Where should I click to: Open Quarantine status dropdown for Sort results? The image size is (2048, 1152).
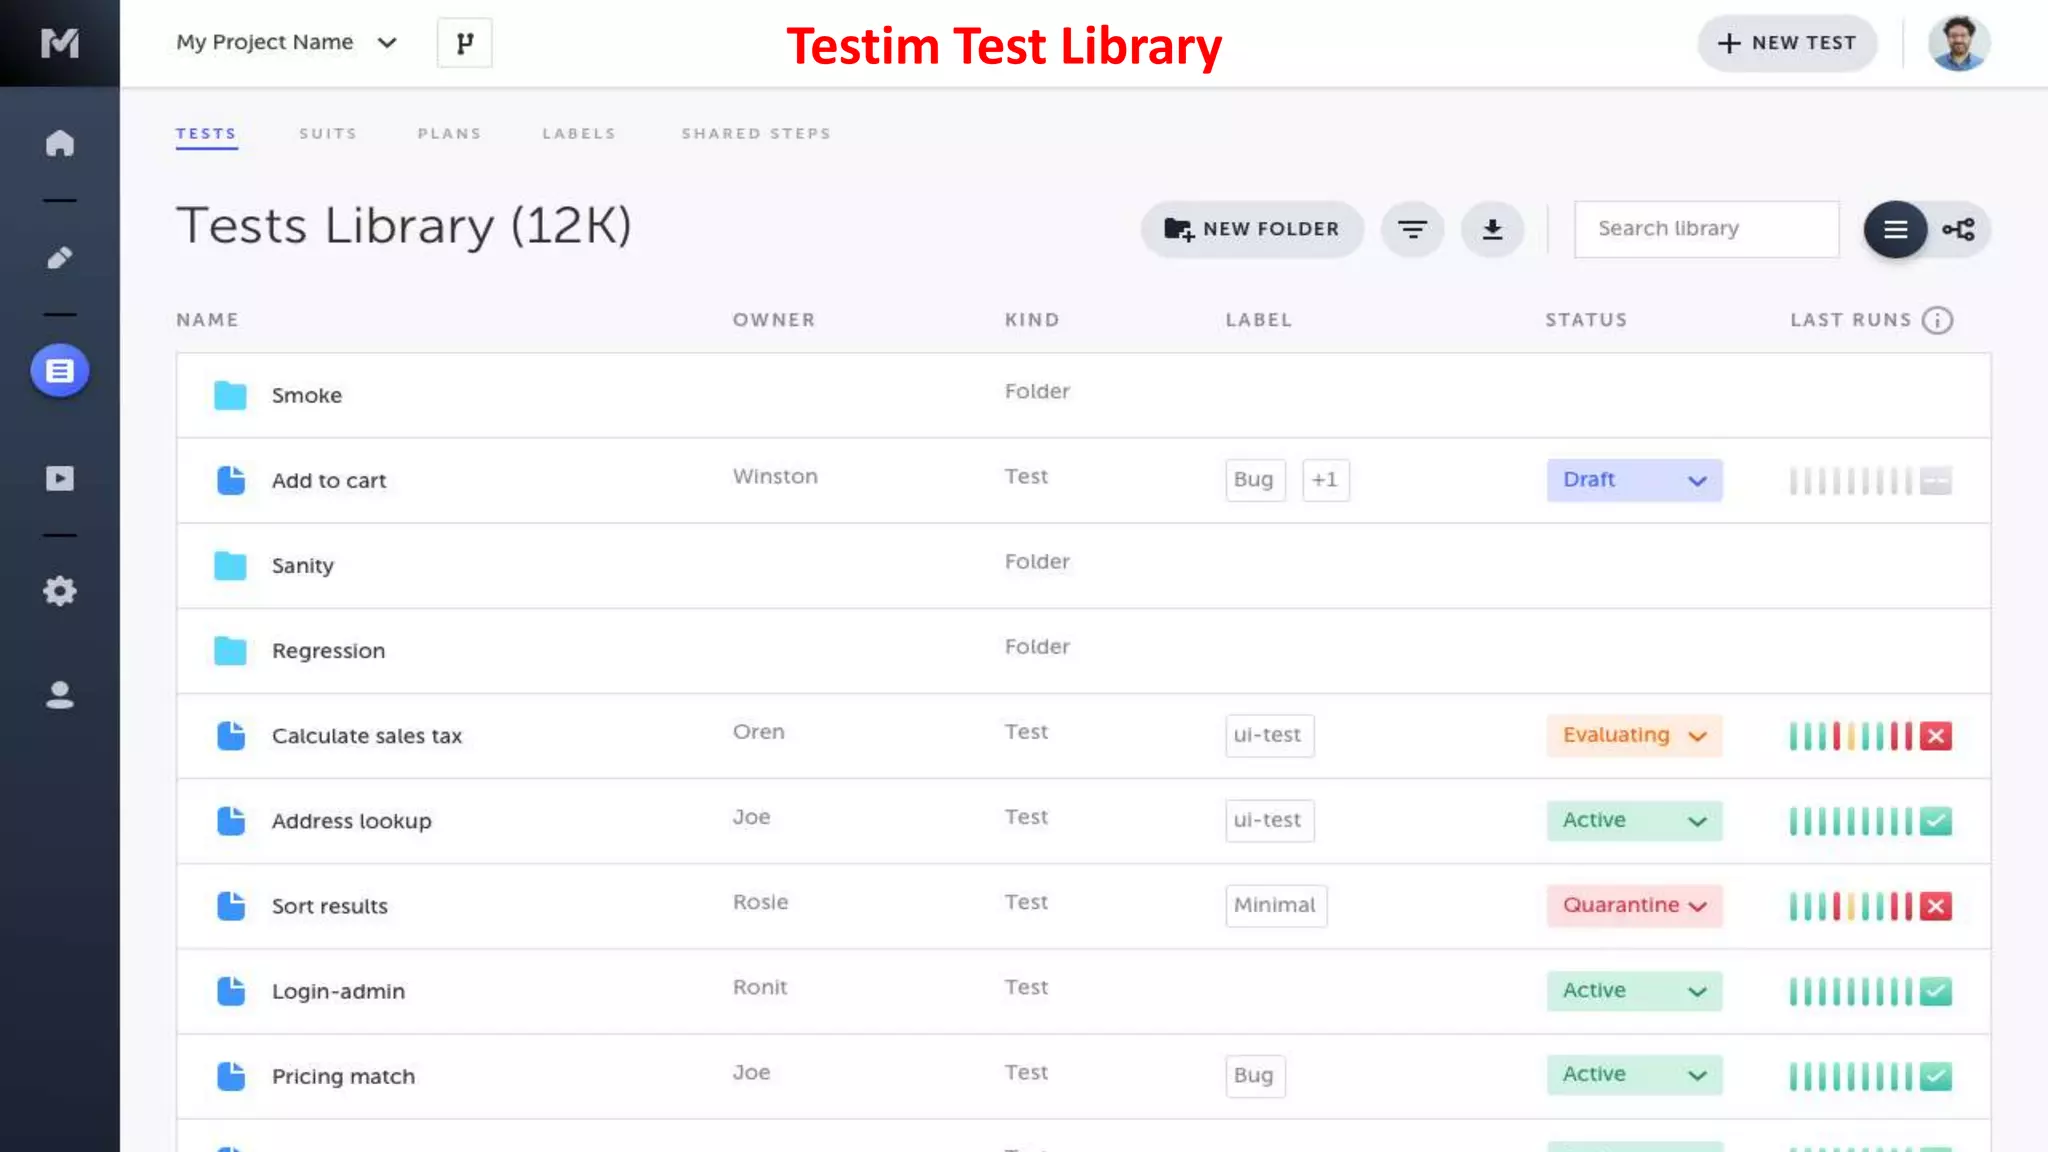pyautogui.click(x=1633, y=906)
